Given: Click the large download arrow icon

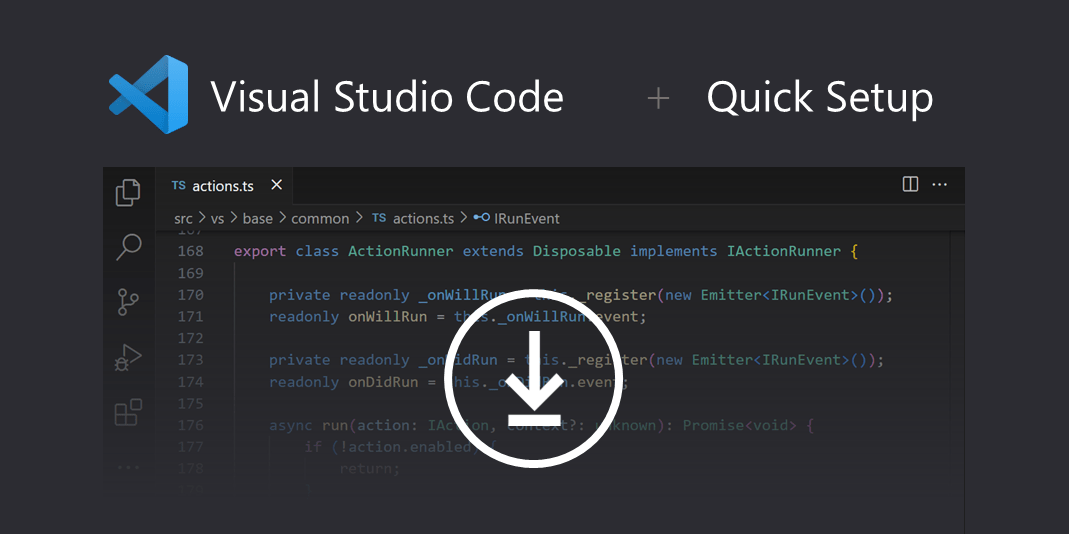Looking at the screenshot, I should (x=534, y=379).
